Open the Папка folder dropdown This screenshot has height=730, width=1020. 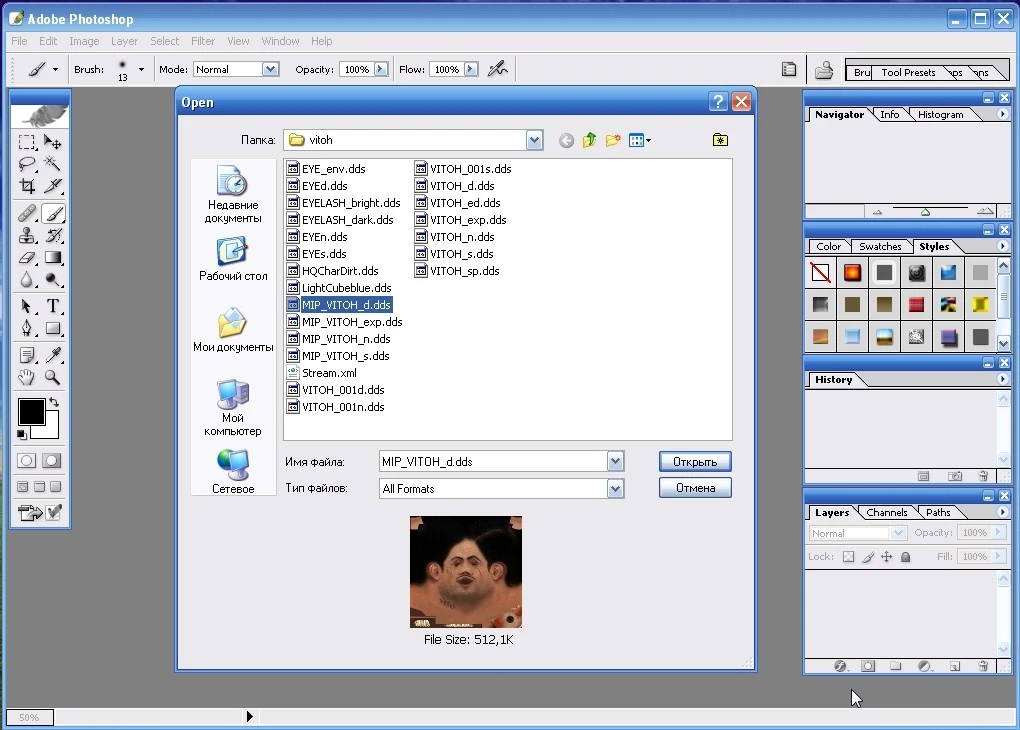tap(534, 140)
